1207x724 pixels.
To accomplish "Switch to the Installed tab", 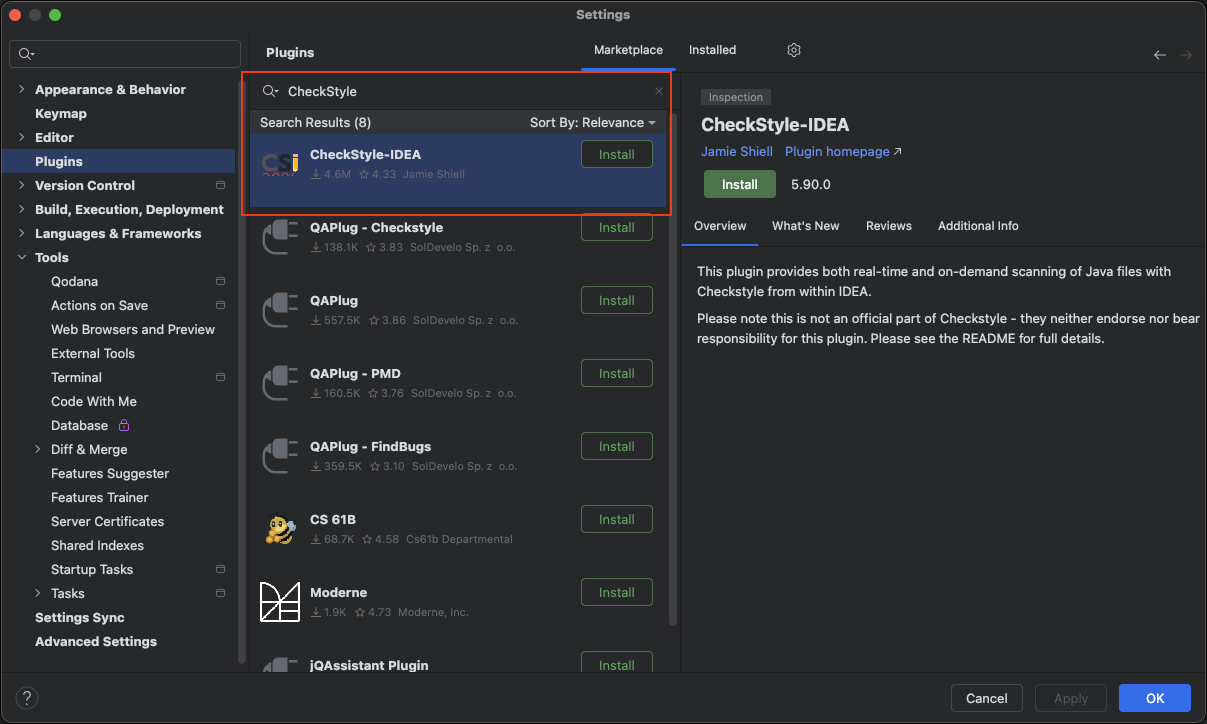I will (x=712, y=50).
